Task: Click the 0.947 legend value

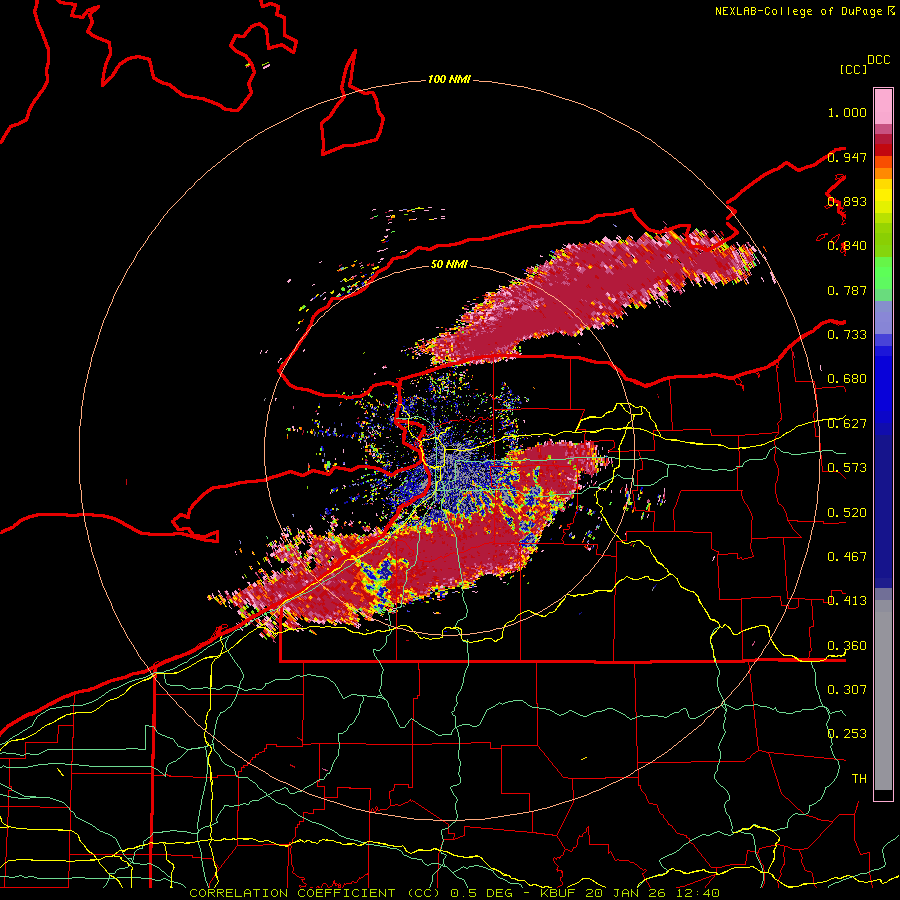Action: (x=847, y=157)
